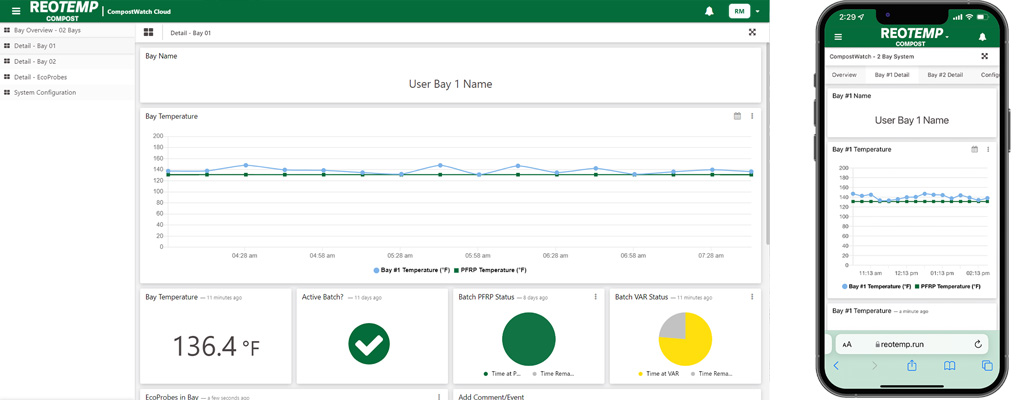The width and height of the screenshot is (1022, 400).
Task: Toggle Time at VAR legend entry
Action: pyautogui.click(x=658, y=374)
